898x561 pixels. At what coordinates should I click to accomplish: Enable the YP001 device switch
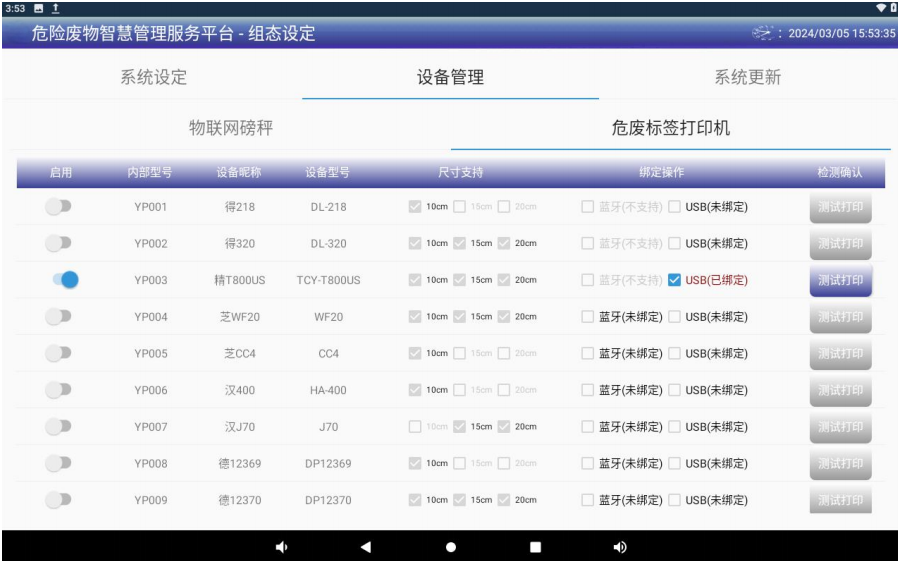(x=61, y=207)
